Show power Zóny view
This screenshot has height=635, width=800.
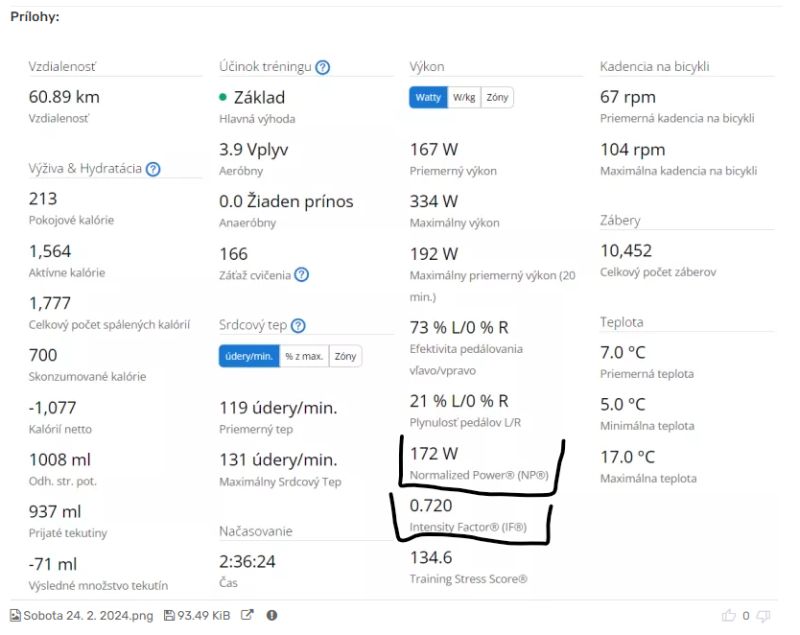point(497,97)
